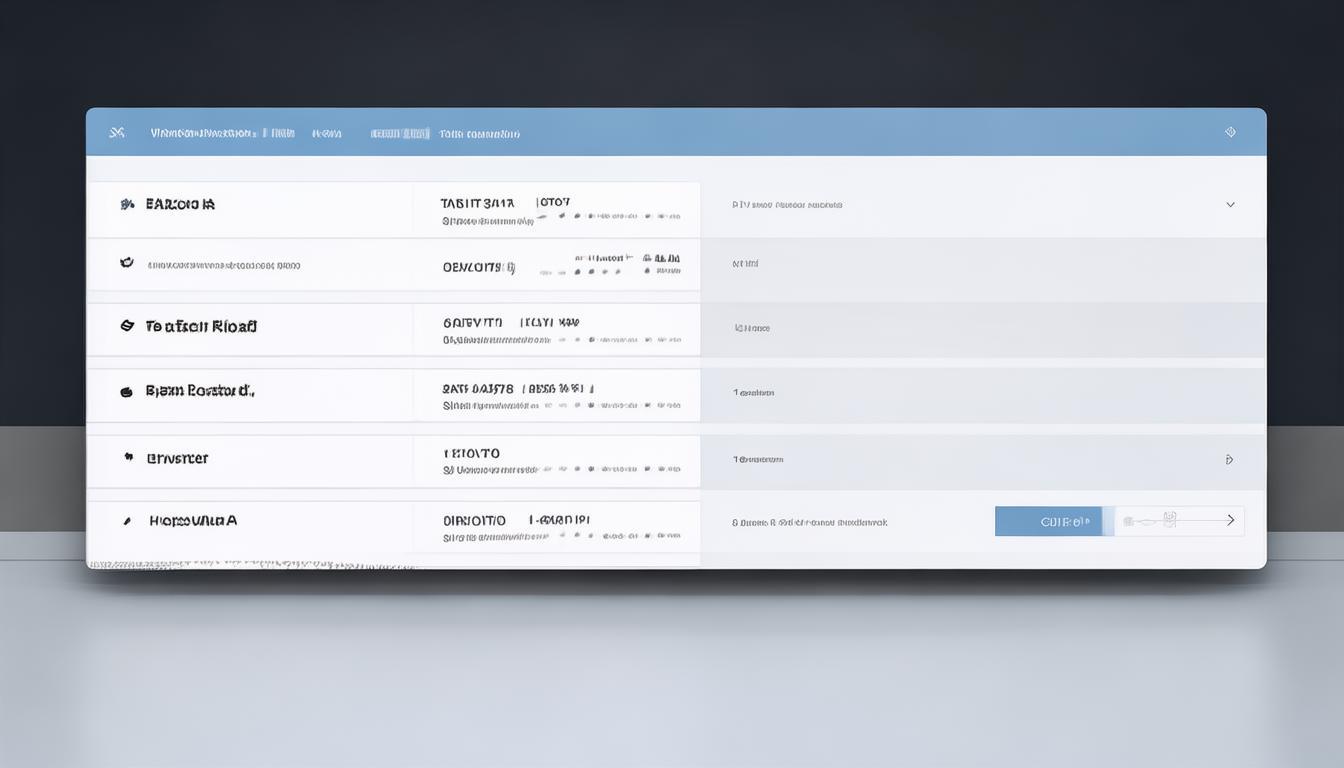Open the first text item in the header bar
Image resolution: width=1344 pixels, height=768 pixels.
tap(203, 133)
